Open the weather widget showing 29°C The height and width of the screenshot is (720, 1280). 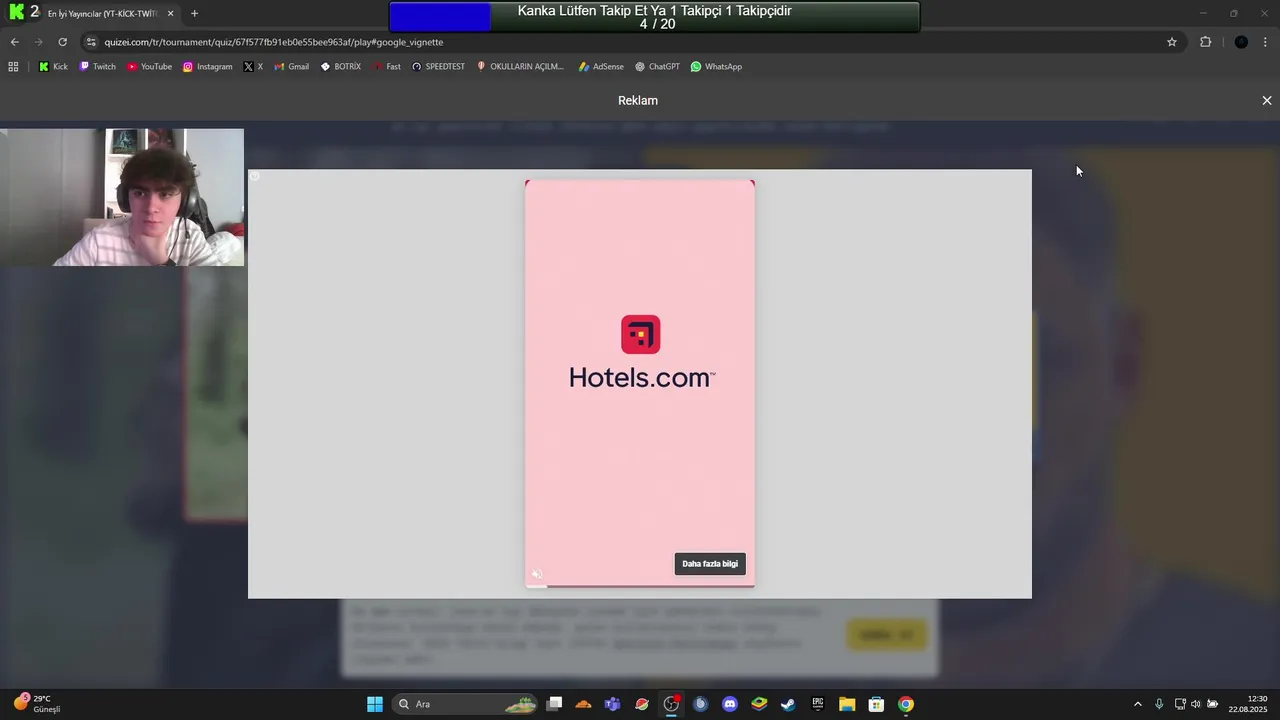pyautogui.click(x=37, y=704)
